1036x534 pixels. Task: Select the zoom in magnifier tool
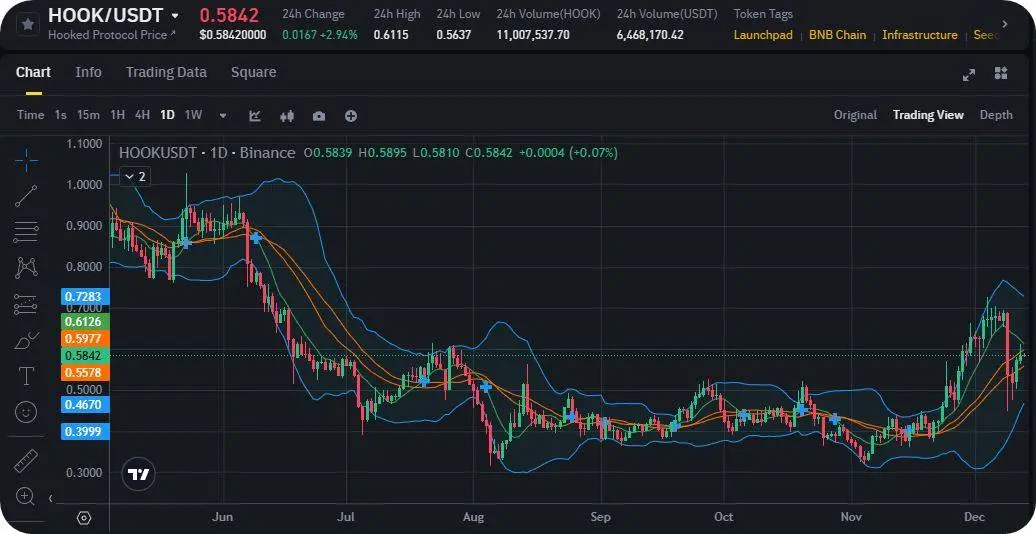pyautogui.click(x=25, y=496)
